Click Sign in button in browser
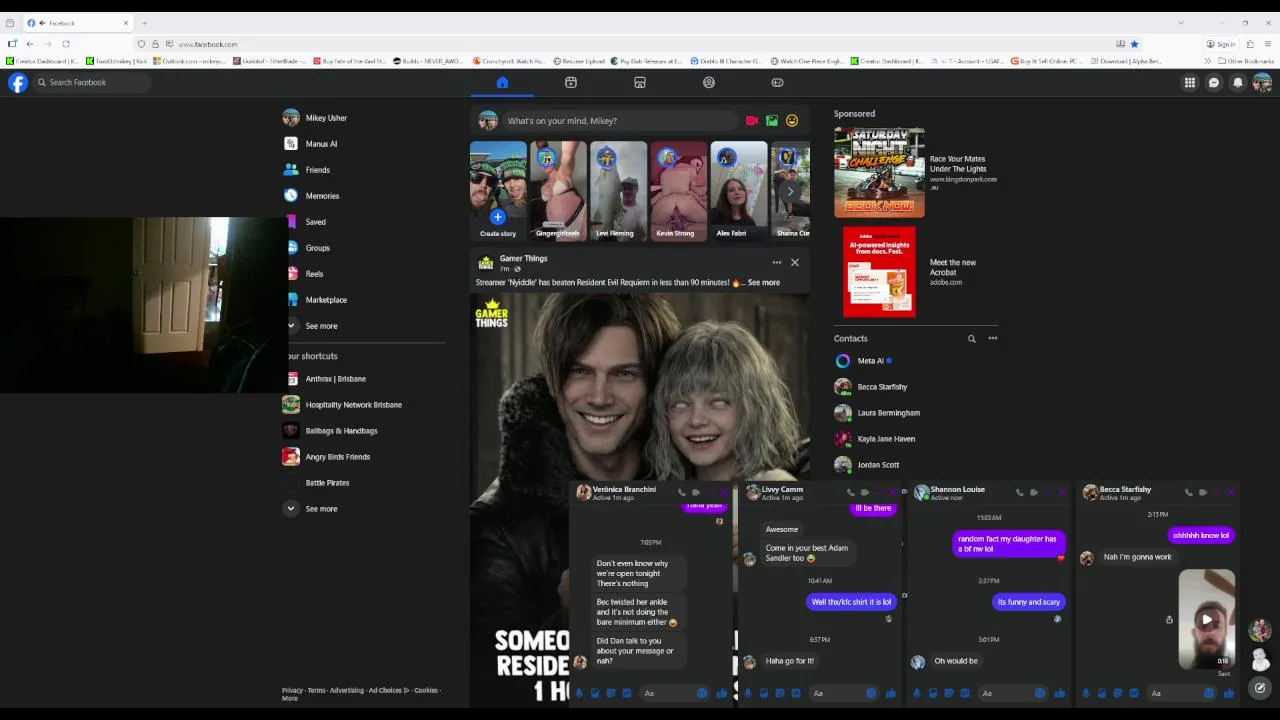 1221,44
